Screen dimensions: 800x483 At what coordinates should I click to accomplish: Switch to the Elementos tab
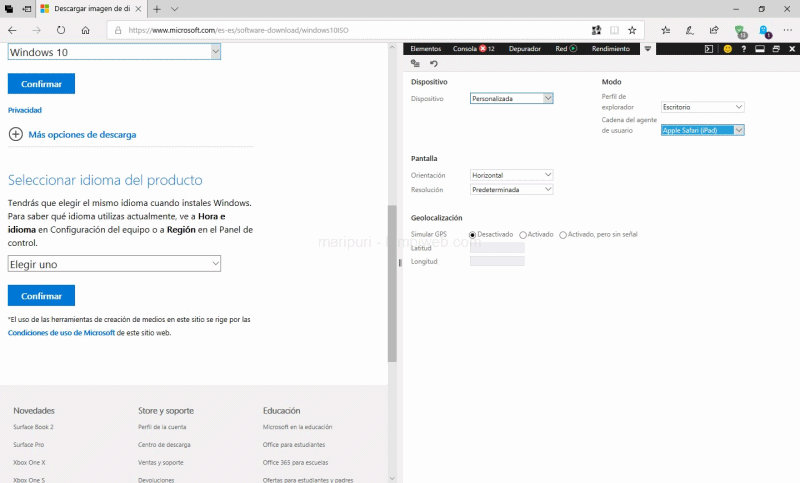[x=426, y=49]
